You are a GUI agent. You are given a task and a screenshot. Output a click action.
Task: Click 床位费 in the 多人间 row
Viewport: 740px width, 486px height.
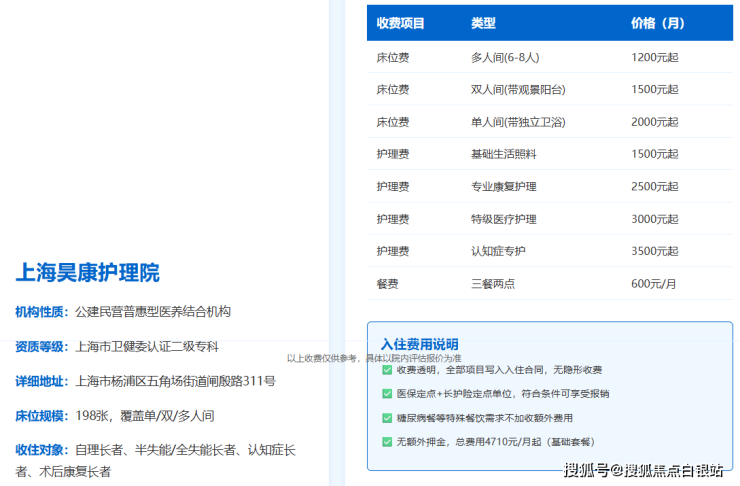click(393, 58)
